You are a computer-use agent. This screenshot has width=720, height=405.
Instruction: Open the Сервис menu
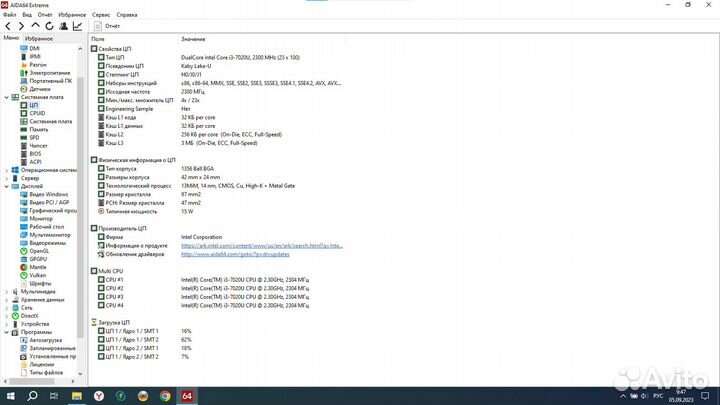(101, 15)
